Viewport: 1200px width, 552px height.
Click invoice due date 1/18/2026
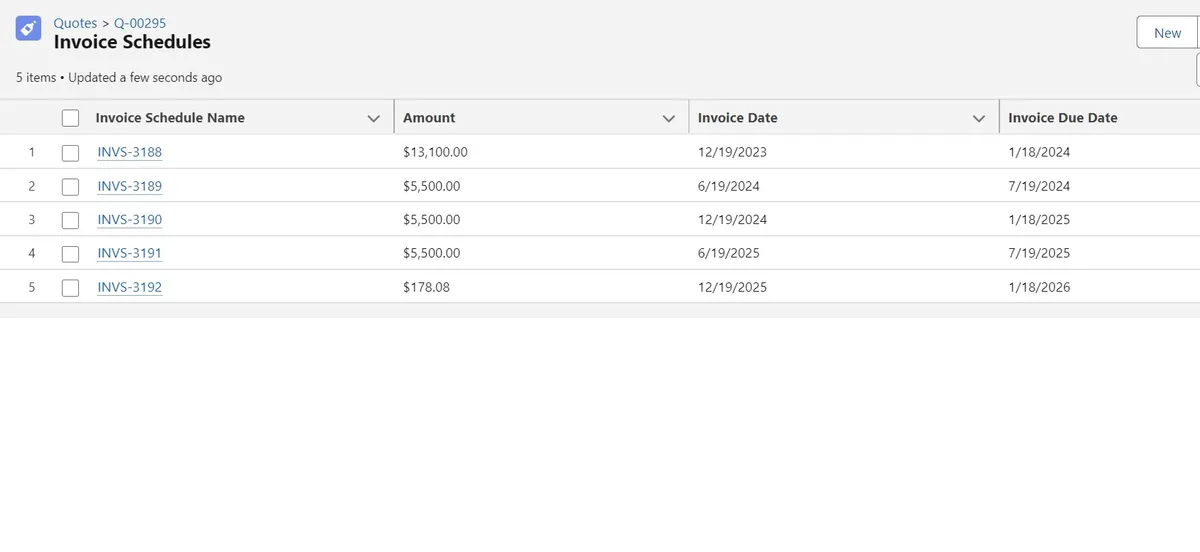[1039, 287]
